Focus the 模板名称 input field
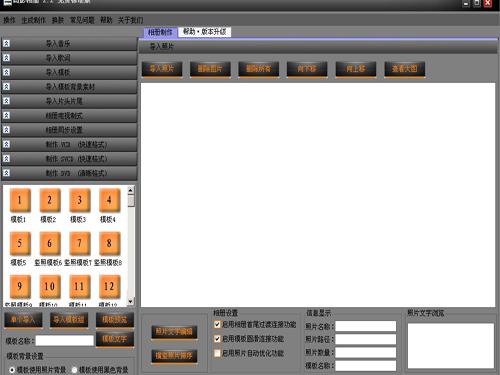This screenshot has width=500, height=375. coord(65,341)
